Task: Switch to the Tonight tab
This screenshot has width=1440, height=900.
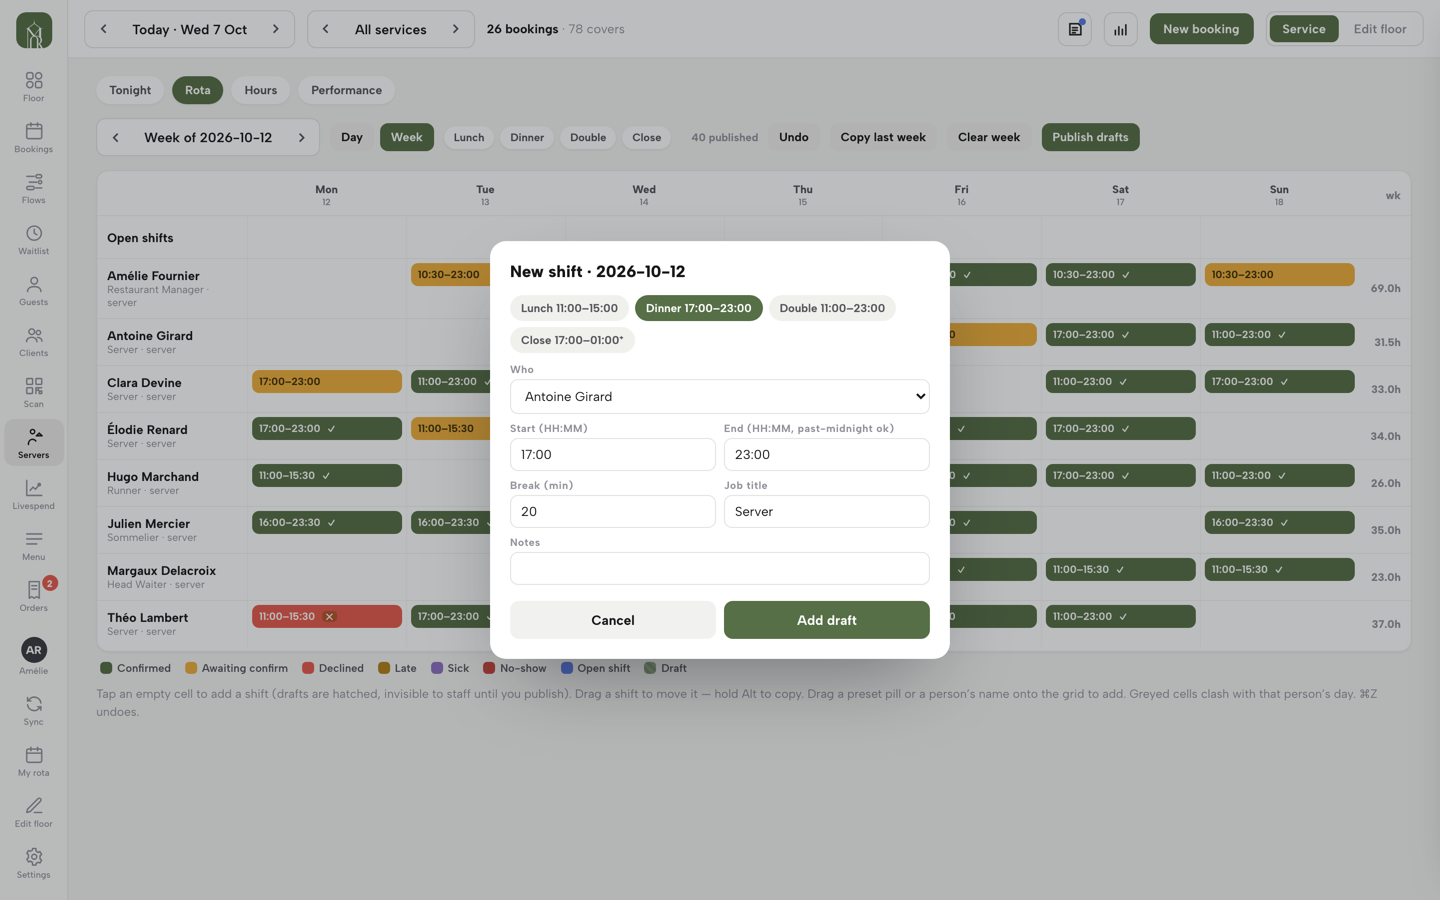Action: [130, 90]
